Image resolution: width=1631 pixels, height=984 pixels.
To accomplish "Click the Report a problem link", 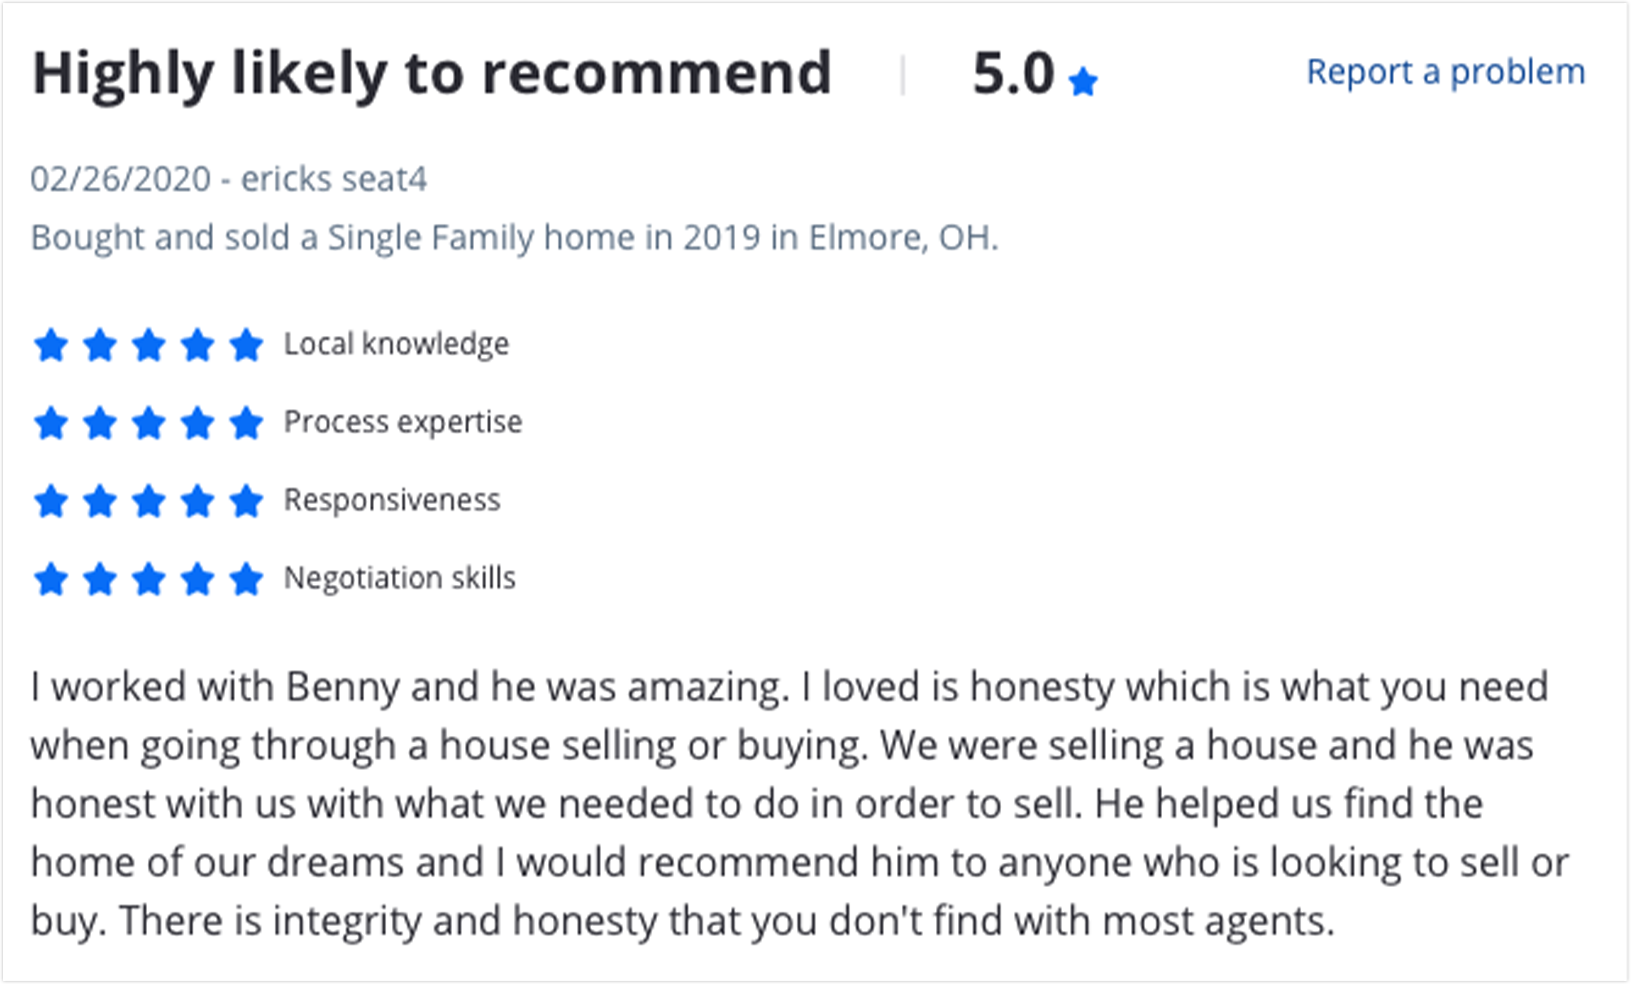I will point(1445,72).
